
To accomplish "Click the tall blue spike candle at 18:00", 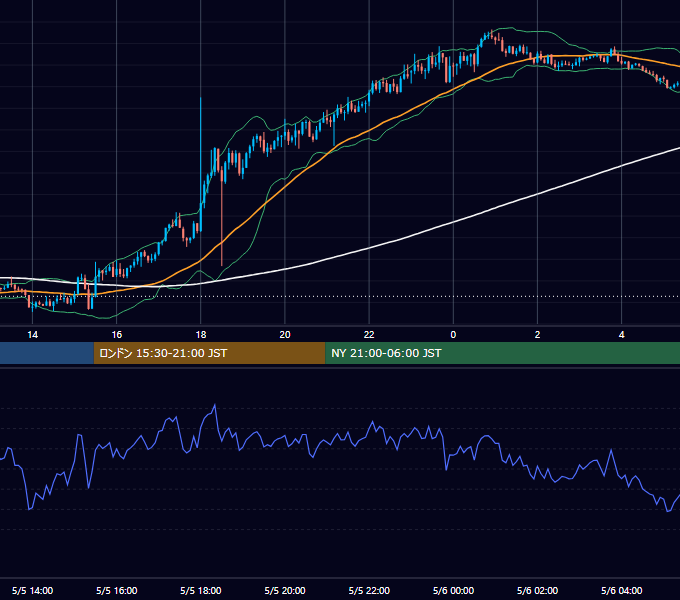I will [201, 165].
